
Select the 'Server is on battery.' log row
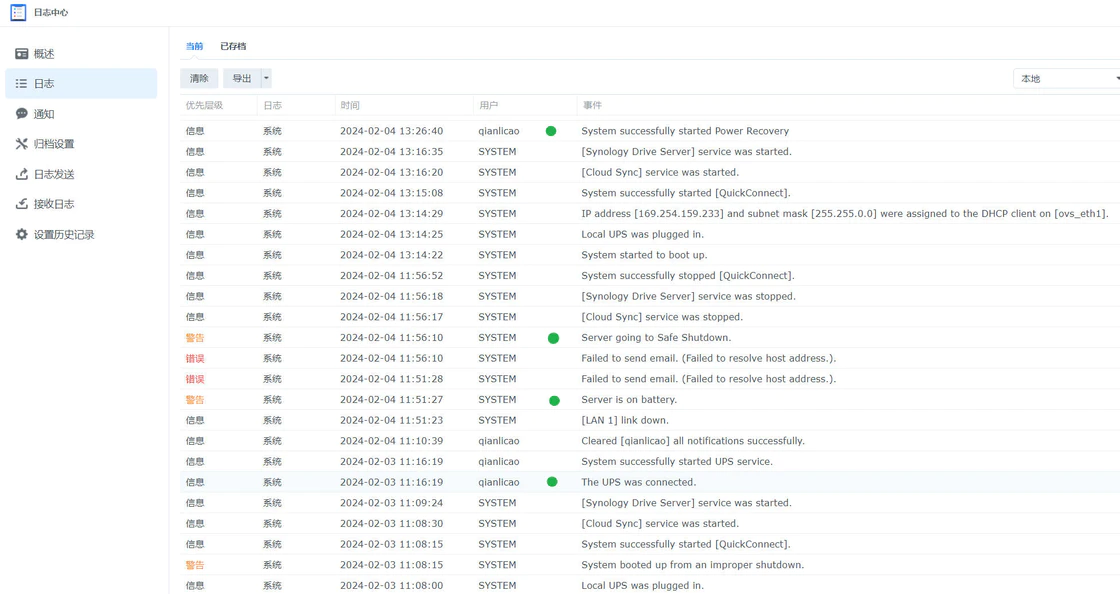629,400
